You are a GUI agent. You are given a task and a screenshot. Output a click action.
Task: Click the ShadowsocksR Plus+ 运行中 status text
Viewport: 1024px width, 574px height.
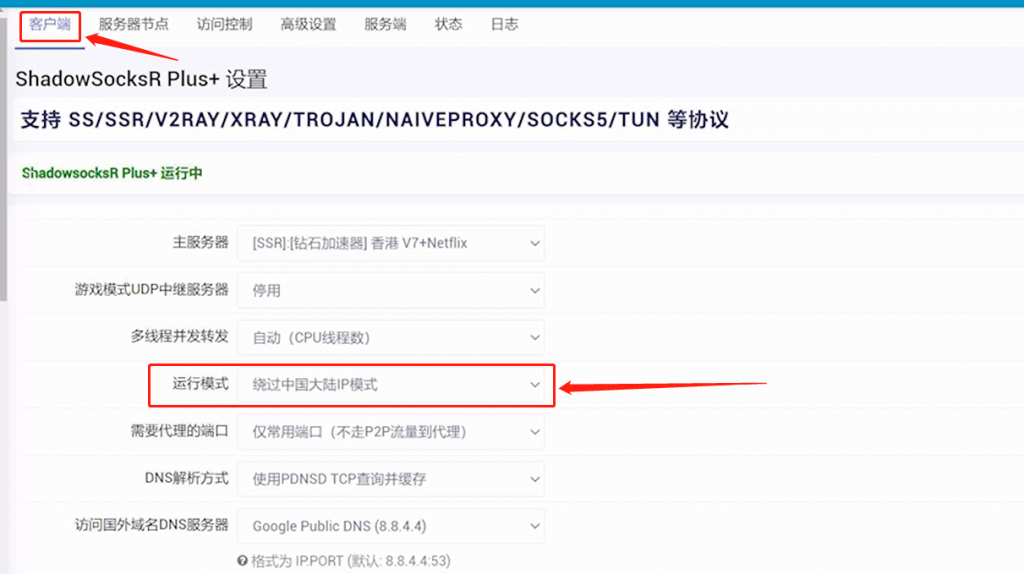(112, 173)
